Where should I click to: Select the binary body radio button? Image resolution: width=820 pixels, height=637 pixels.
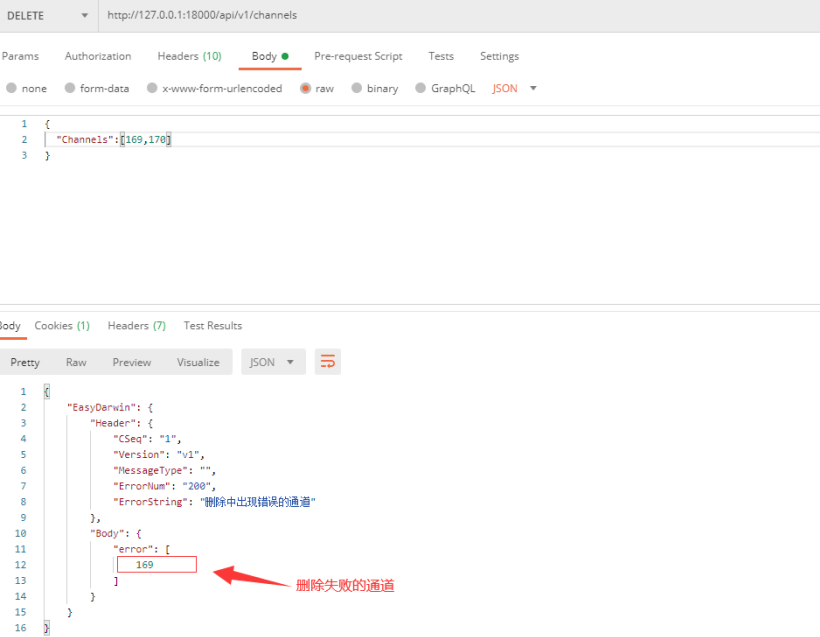356,88
